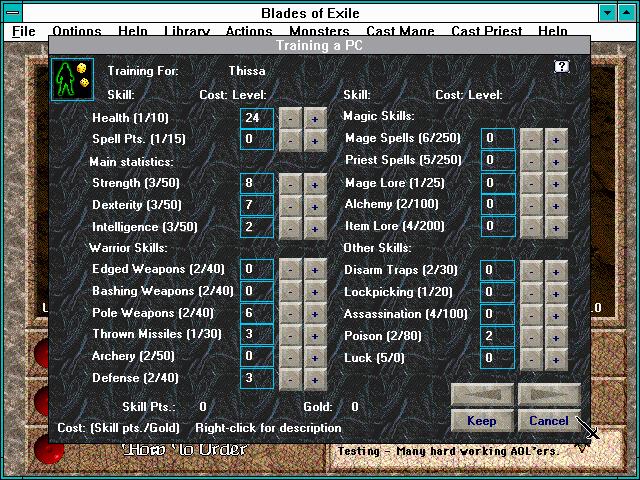The height and width of the screenshot is (480, 640).
Task: Increase Poison skill level
Action: click(x=556, y=338)
